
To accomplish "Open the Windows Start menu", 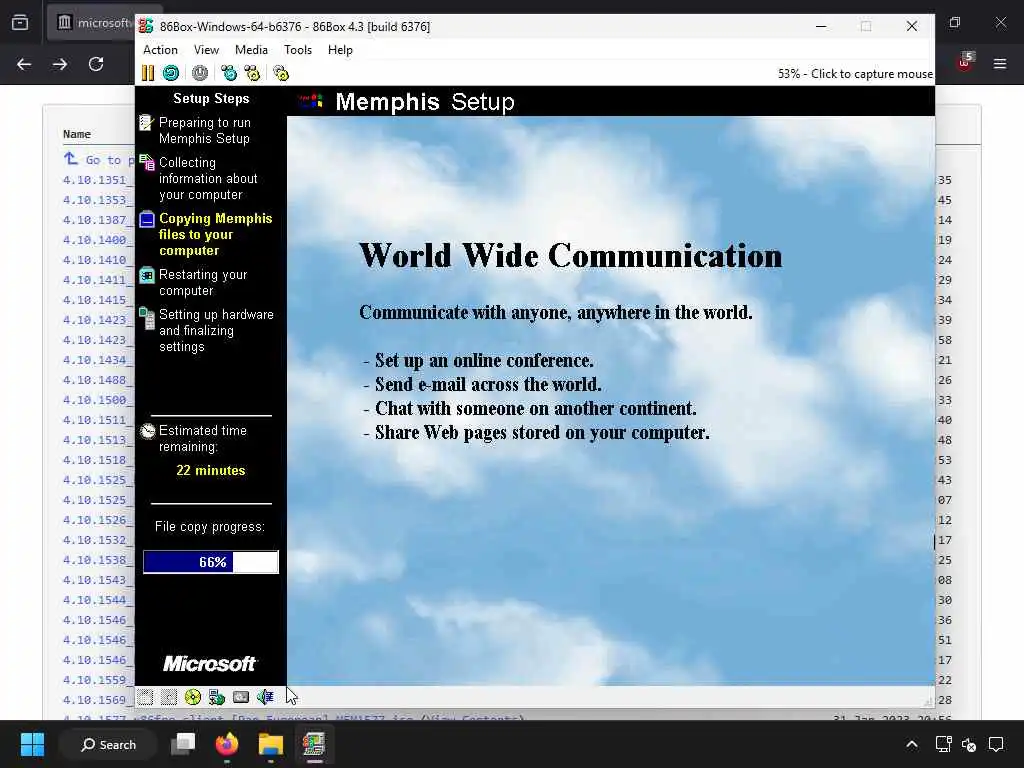I will point(32,744).
